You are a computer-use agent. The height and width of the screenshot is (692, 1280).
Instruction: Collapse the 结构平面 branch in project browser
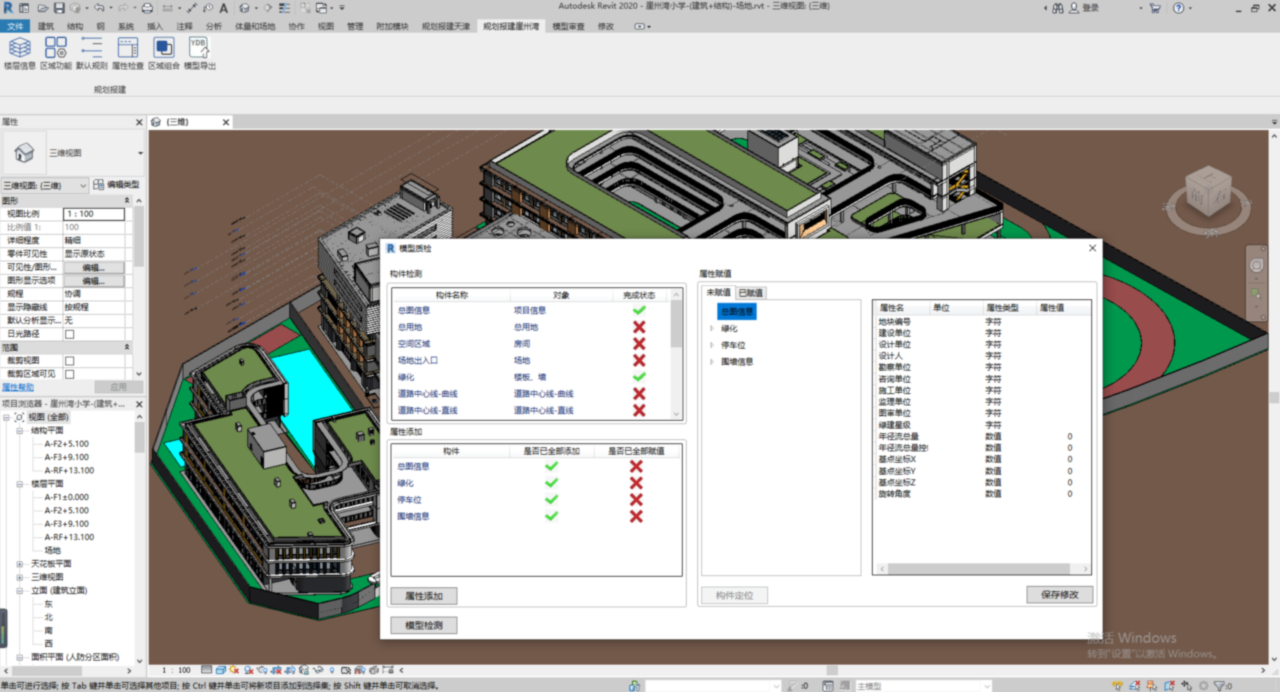(x=19, y=430)
